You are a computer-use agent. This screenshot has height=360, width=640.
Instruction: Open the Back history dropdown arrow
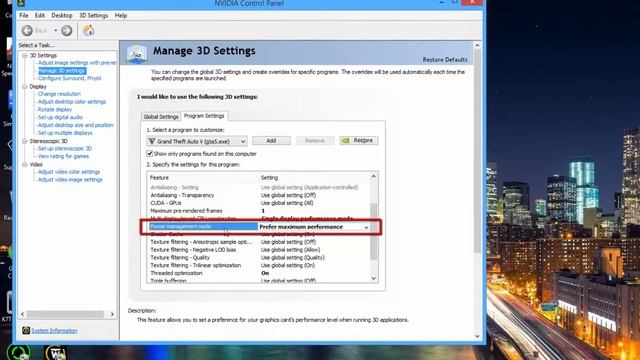pos(56,31)
